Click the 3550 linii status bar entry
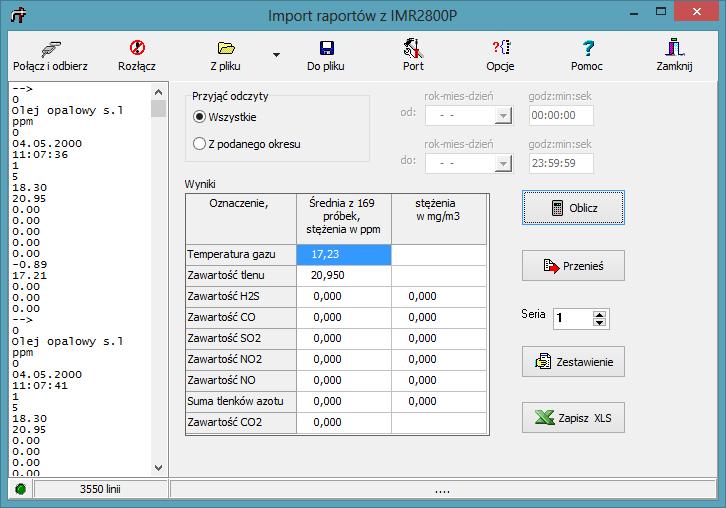 pyautogui.click(x=100, y=489)
